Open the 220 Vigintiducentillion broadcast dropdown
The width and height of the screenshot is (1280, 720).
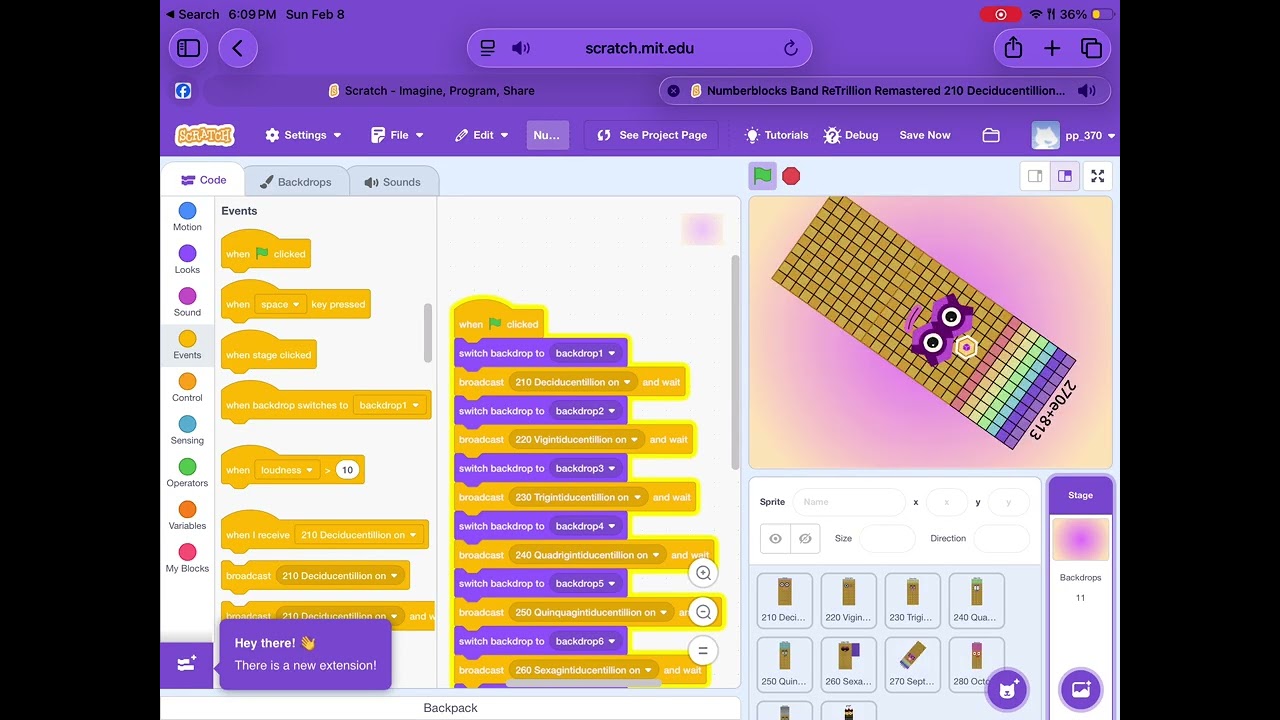point(577,440)
